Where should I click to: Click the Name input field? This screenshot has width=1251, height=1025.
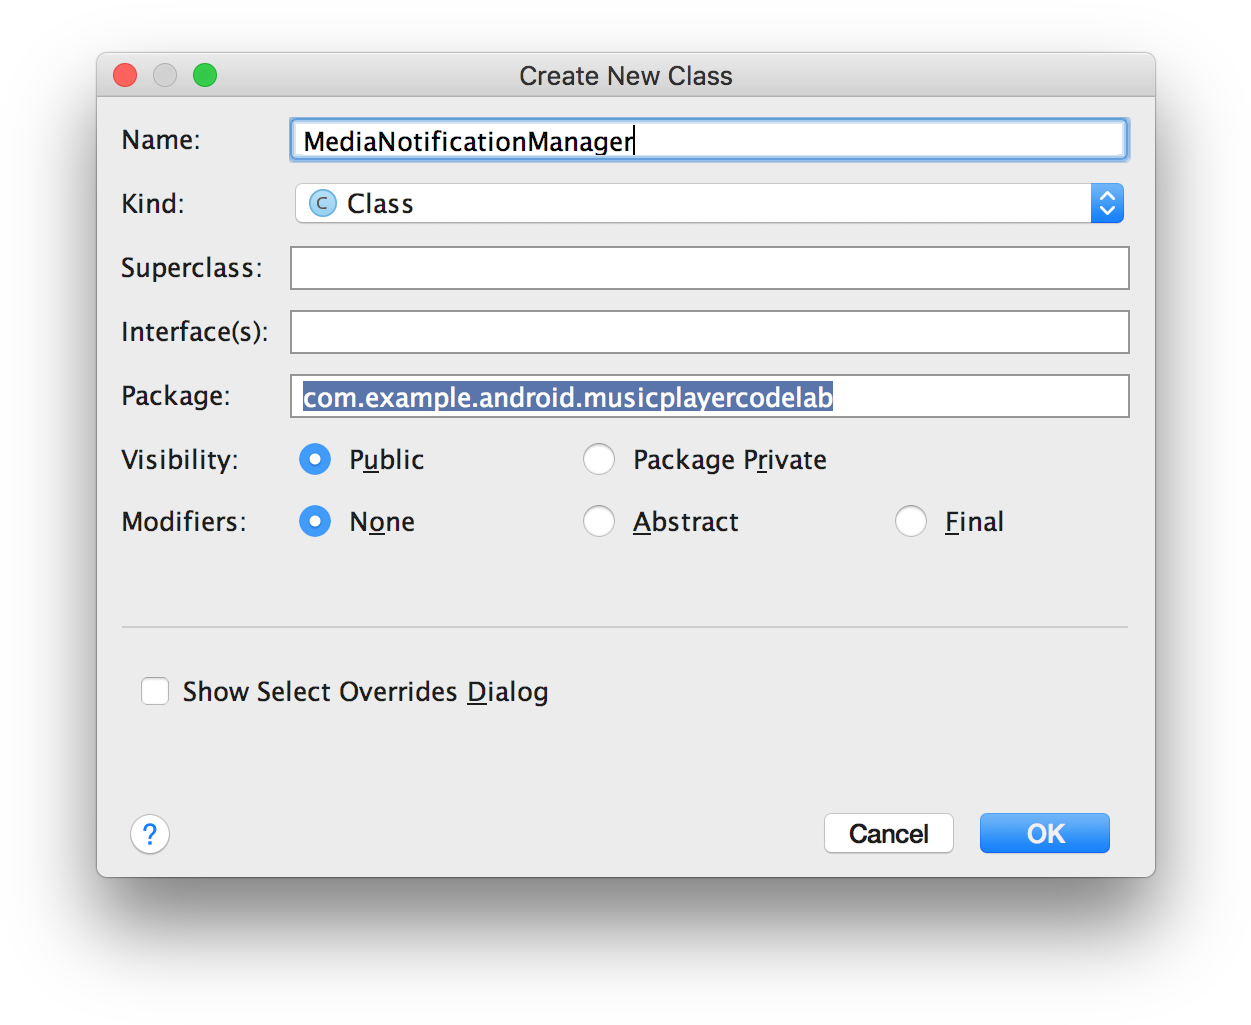pyautogui.click(x=709, y=140)
